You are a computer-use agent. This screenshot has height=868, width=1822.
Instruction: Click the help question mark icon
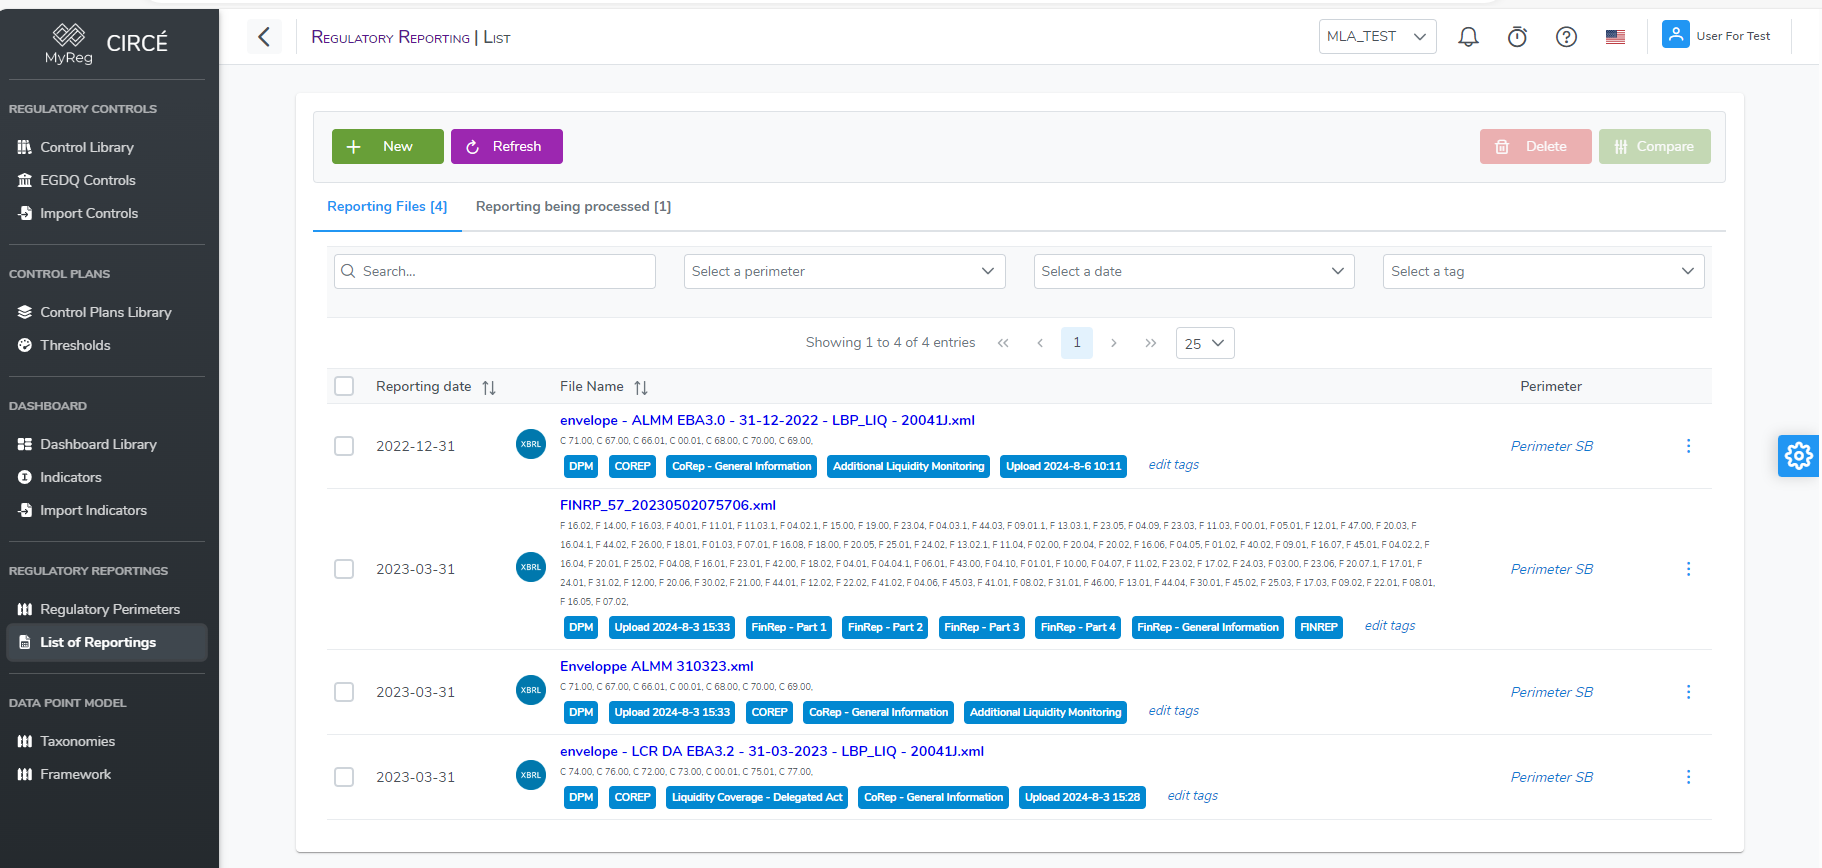[x=1566, y=37]
